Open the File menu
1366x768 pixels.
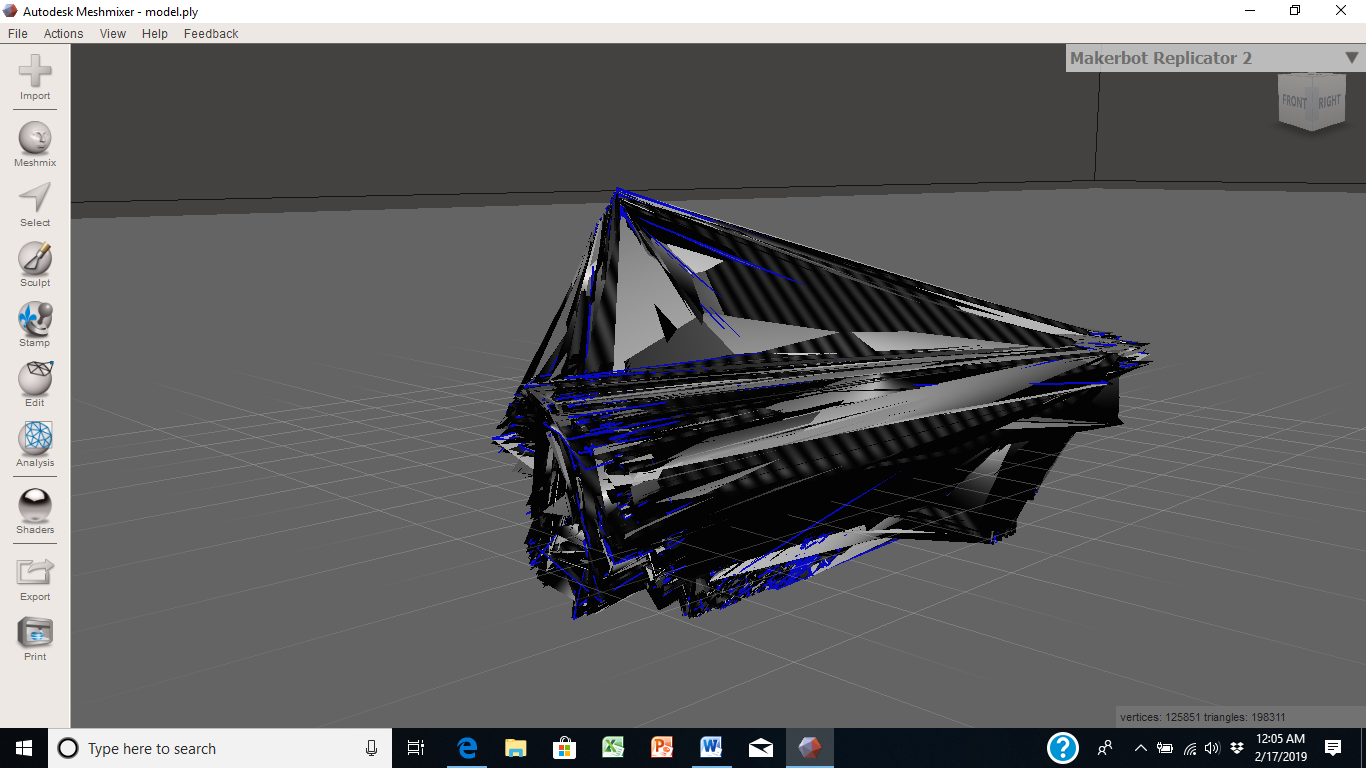[17, 33]
